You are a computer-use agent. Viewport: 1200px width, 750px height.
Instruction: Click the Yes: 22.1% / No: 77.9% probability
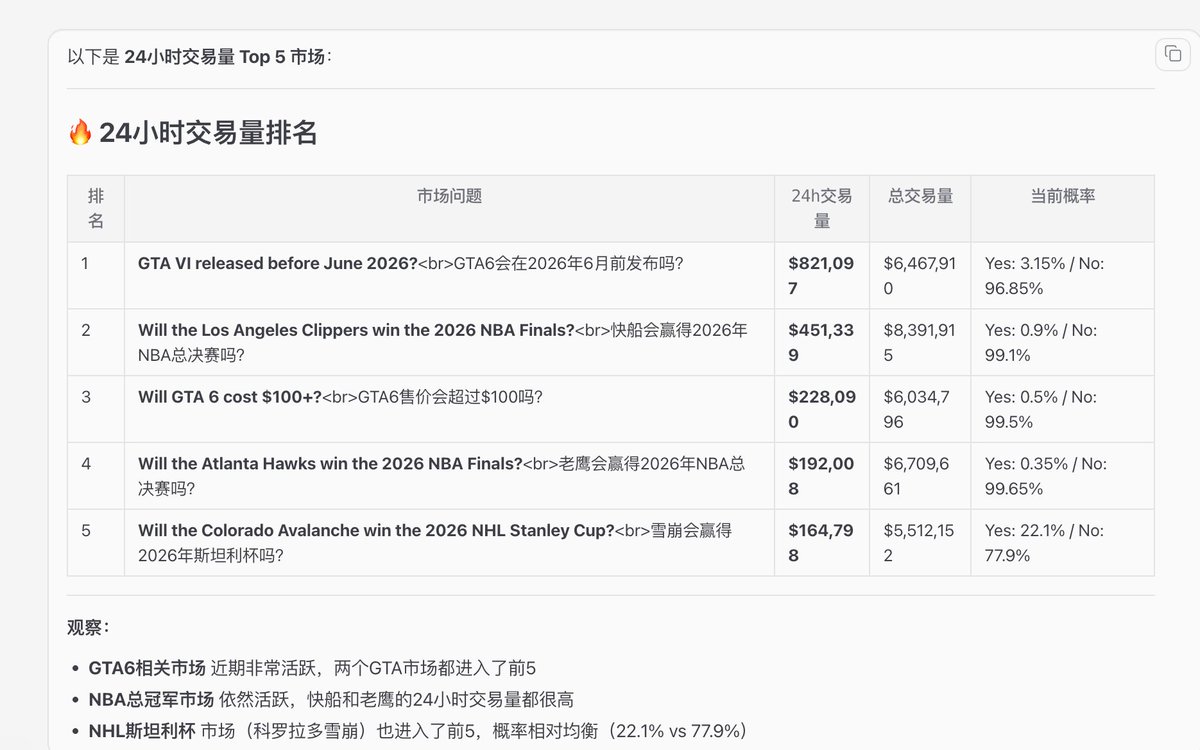coord(1045,543)
